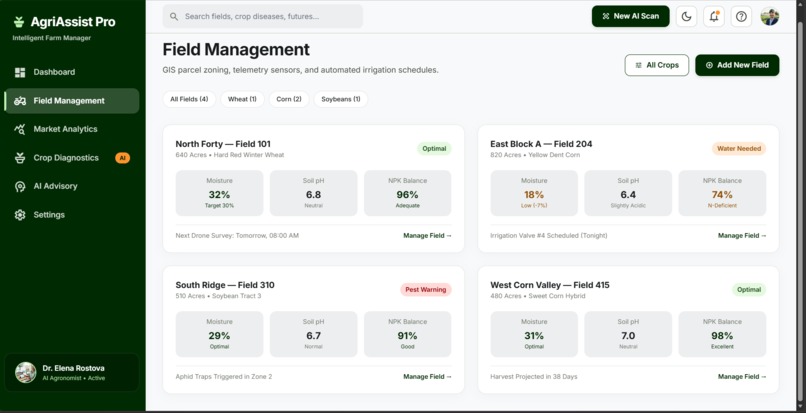Open Manage Field for East Block A
The height and width of the screenshot is (413, 806).
[x=742, y=236]
